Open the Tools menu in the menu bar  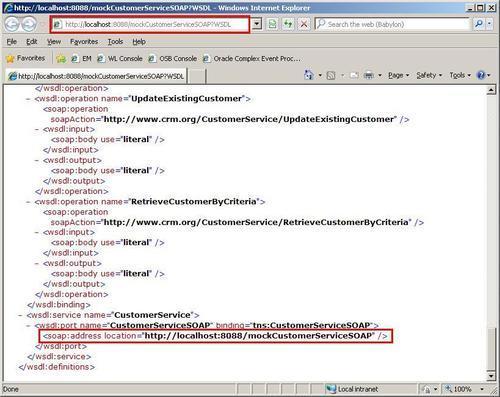point(115,42)
